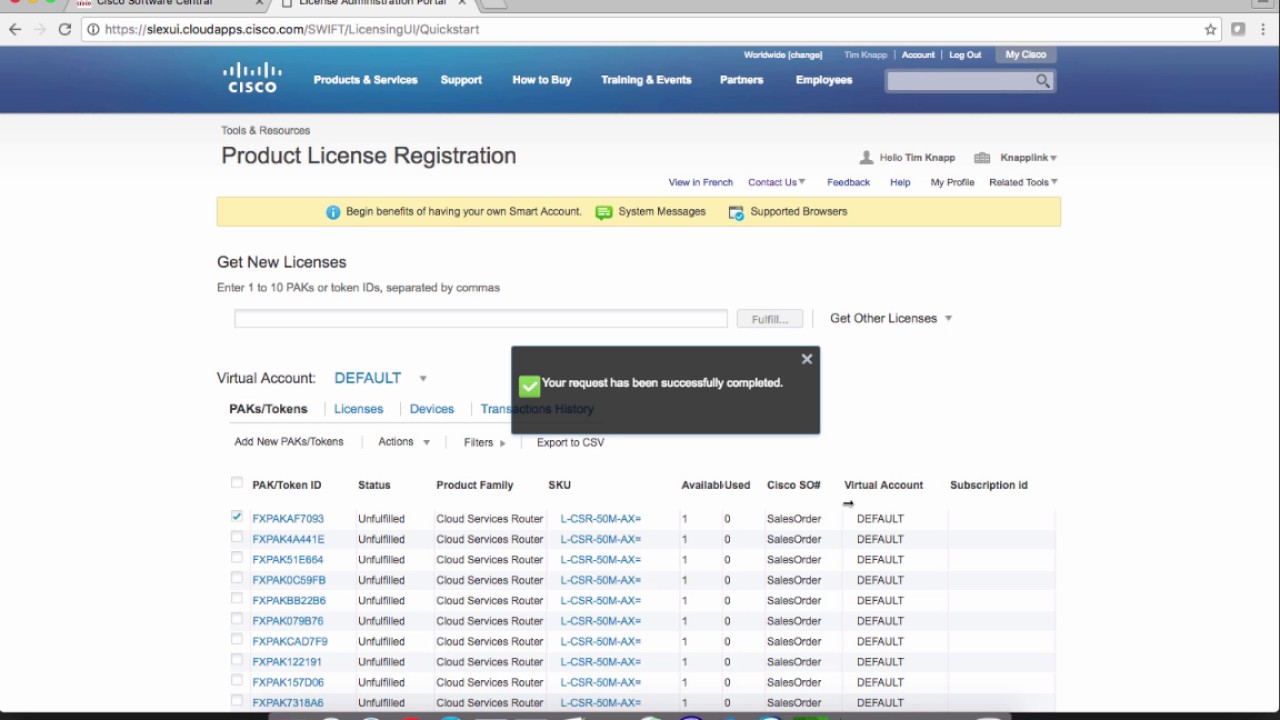
Task: Check FXPAK079B76 row checkbox
Action: coord(237,619)
